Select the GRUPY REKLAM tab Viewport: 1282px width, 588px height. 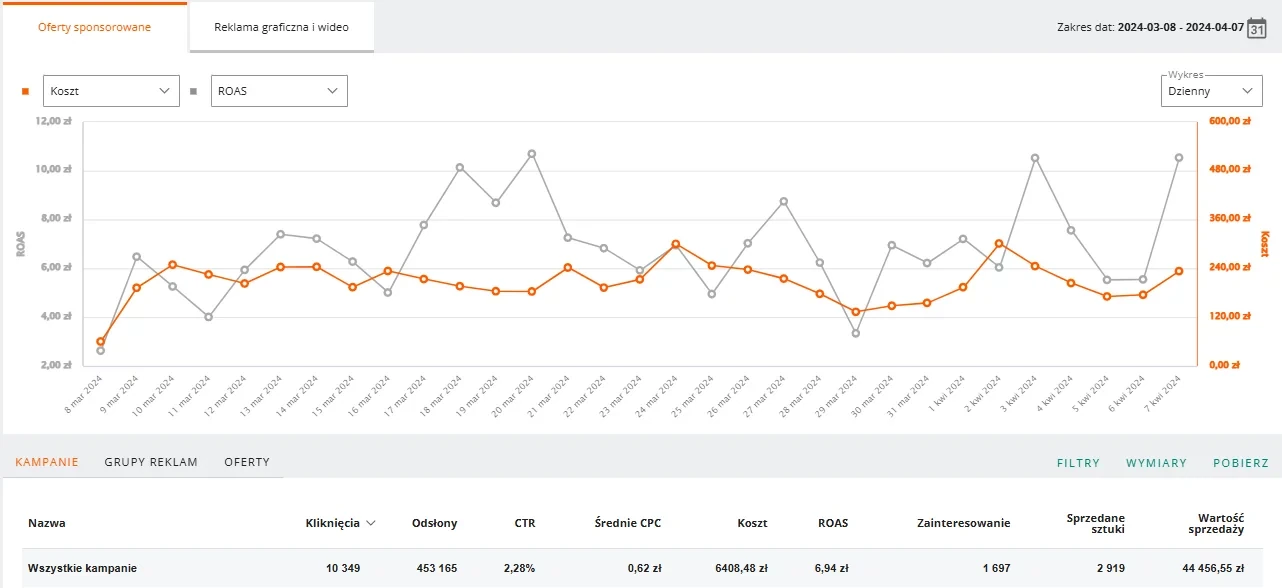pos(151,462)
